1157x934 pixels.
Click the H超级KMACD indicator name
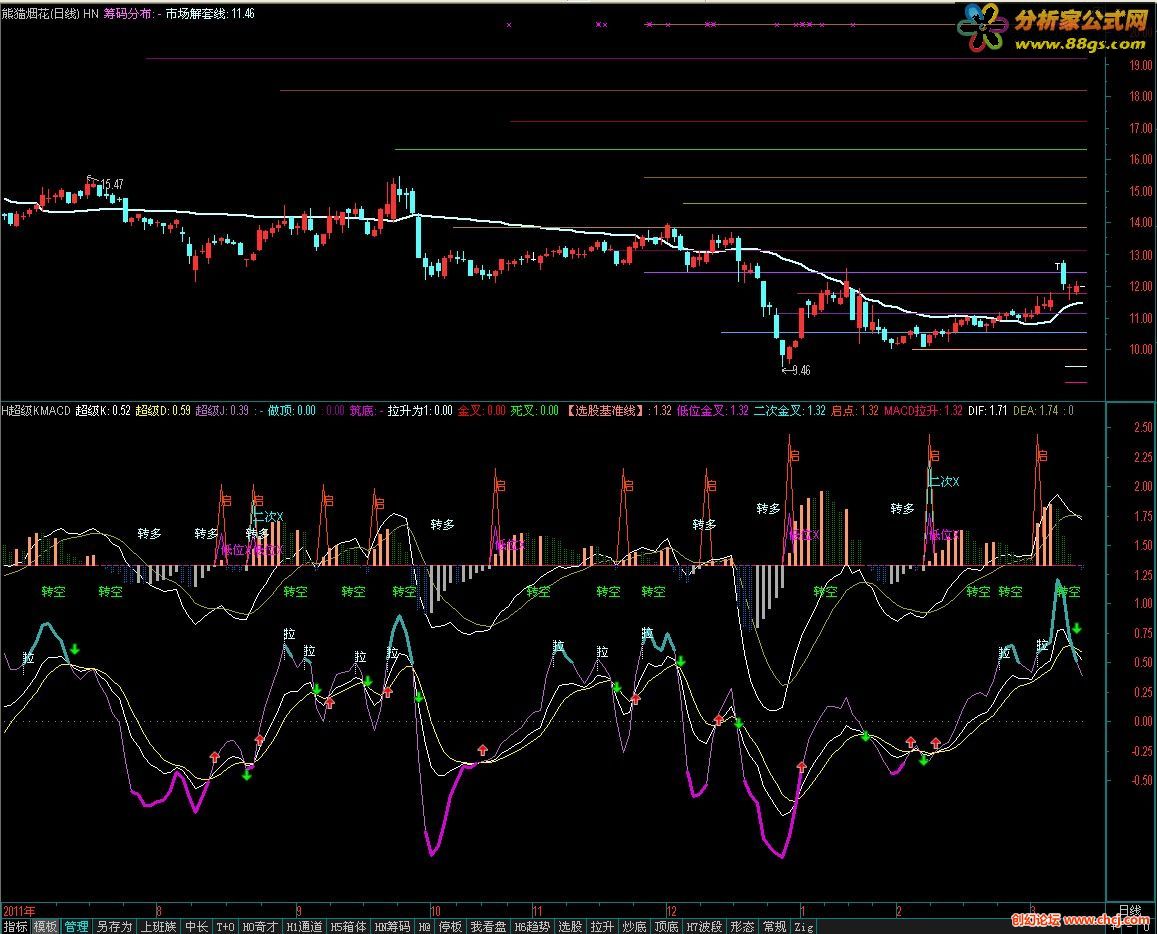(36, 410)
